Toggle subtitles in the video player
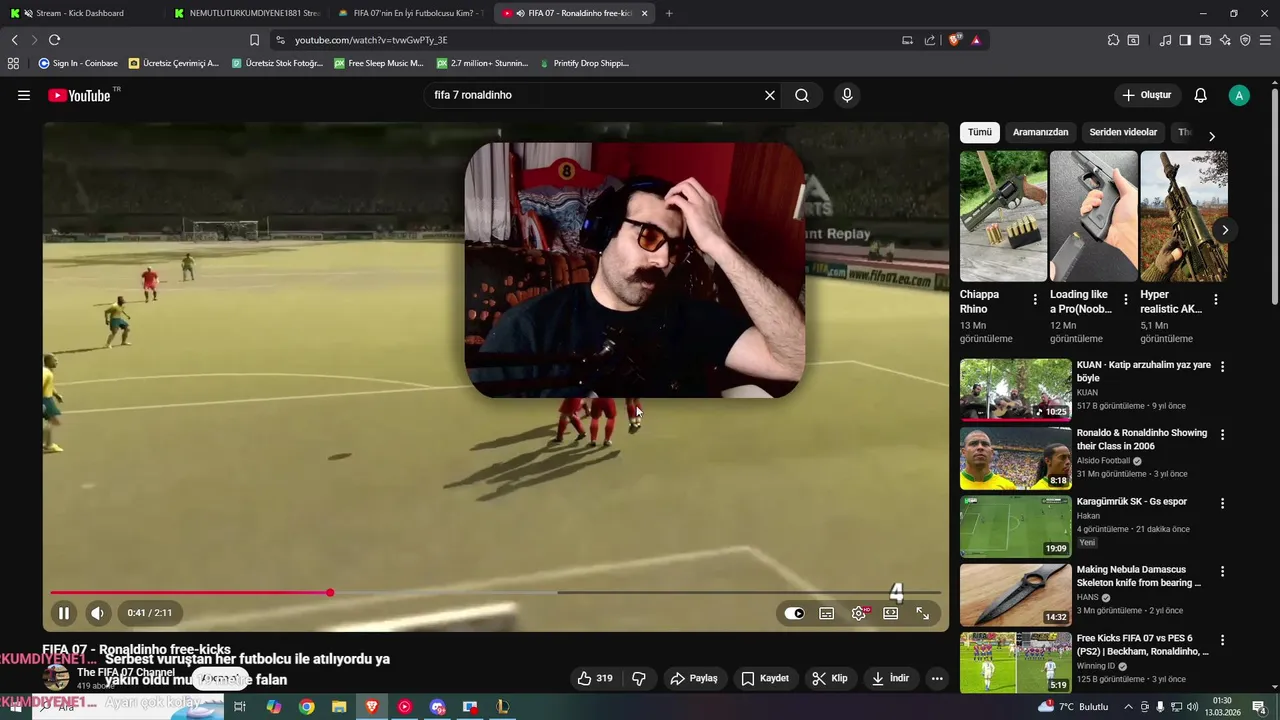 (827, 613)
